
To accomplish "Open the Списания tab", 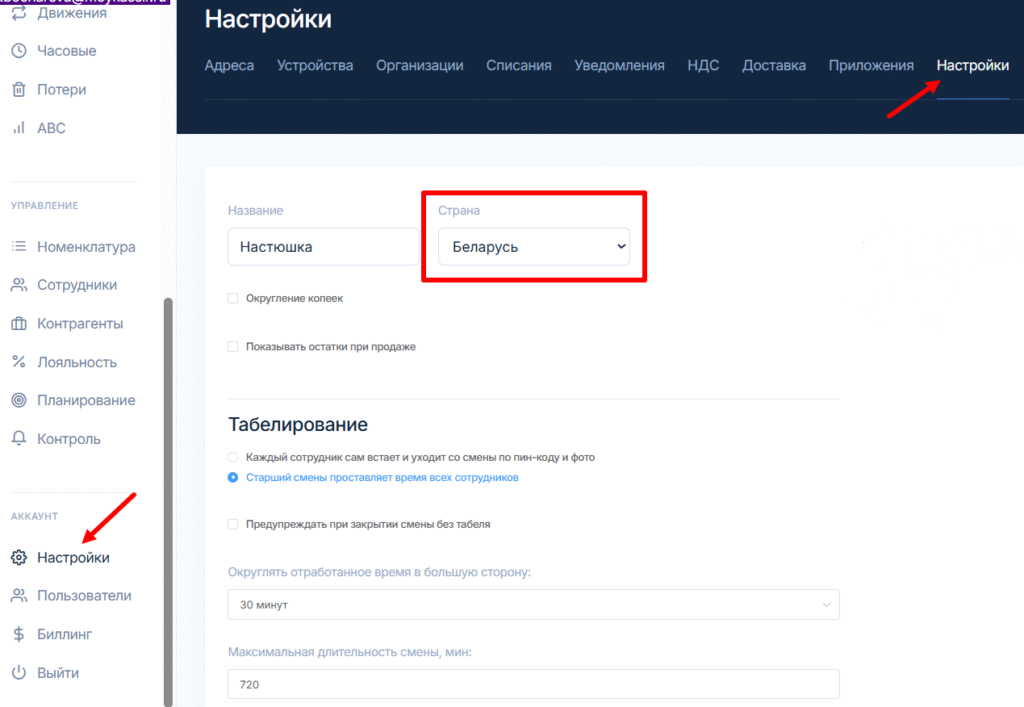I will pyautogui.click(x=519, y=65).
